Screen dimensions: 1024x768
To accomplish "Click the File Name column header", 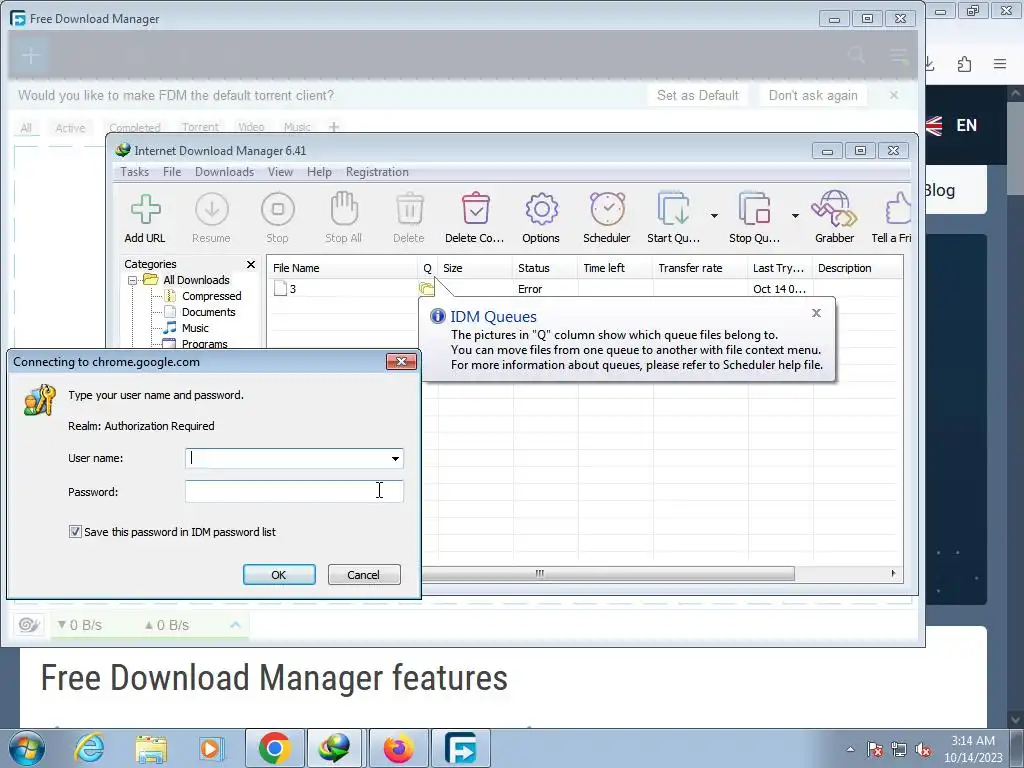I will click(x=342, y=268).
